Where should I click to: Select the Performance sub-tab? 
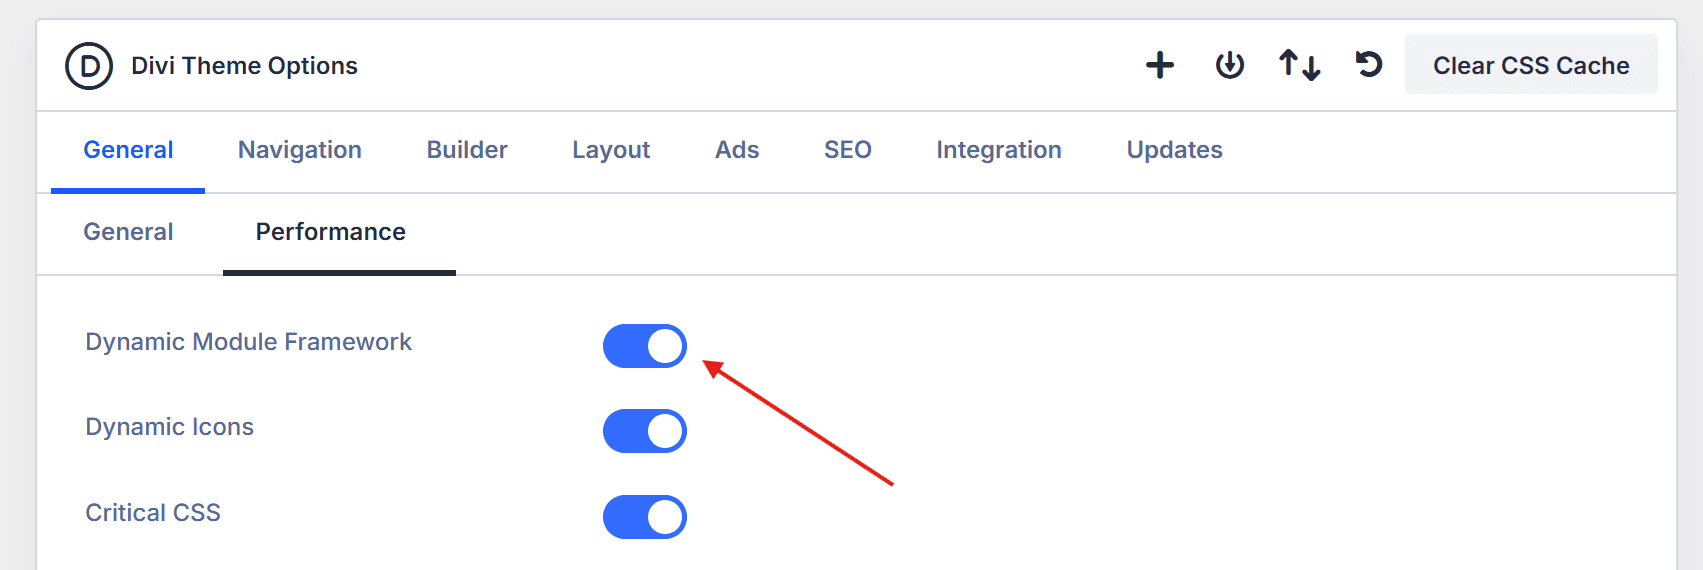(331, 232)
